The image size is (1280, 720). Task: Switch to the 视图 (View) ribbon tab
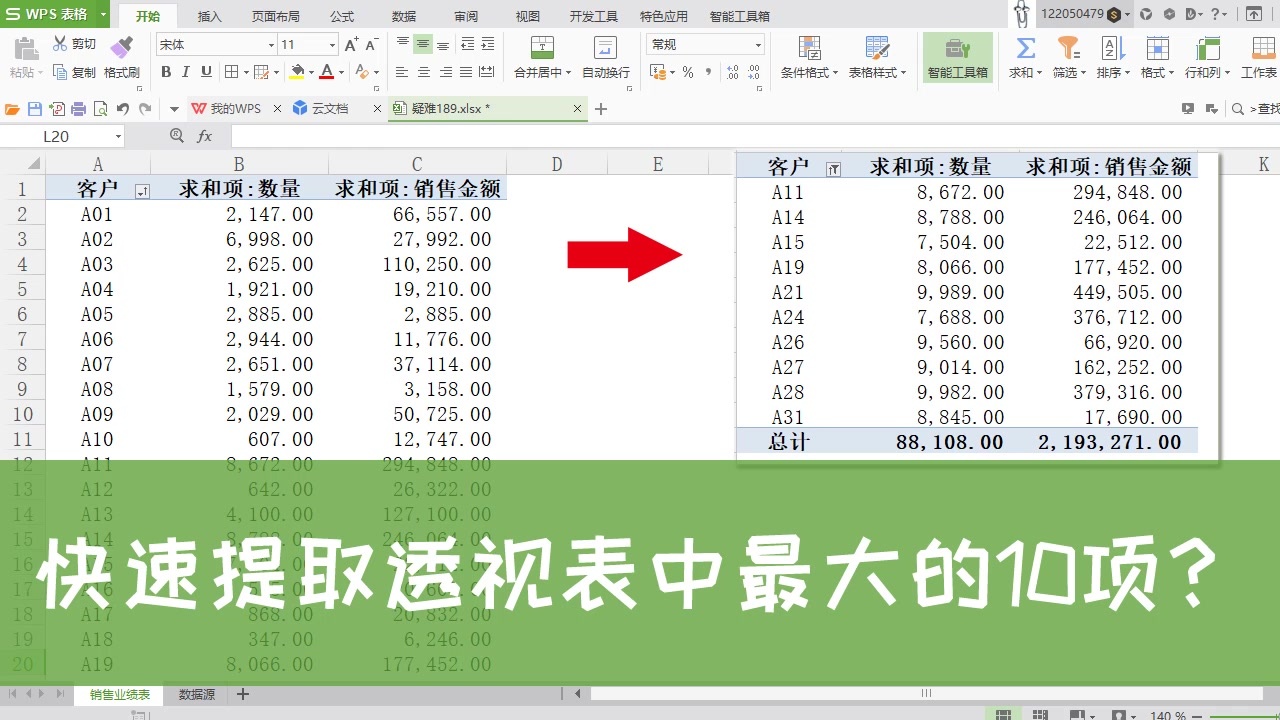point(527,16)
